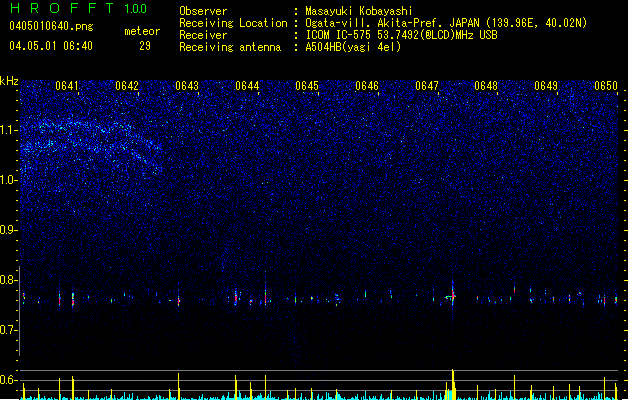Click the 1.1 kHz axis label

coord(9,130)
